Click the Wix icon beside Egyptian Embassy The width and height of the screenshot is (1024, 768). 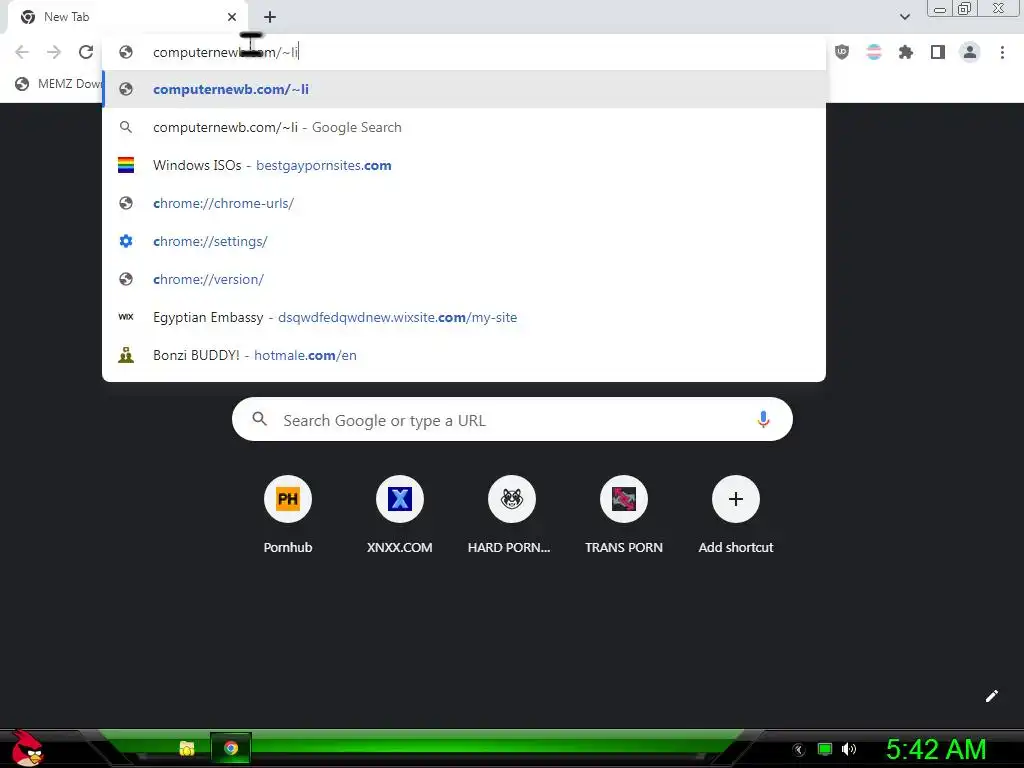[126, 317]
